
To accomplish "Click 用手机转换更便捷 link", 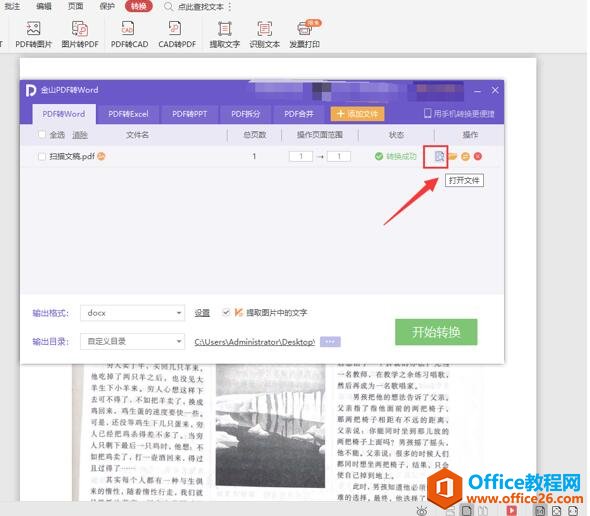I will (x=459, y=114).
